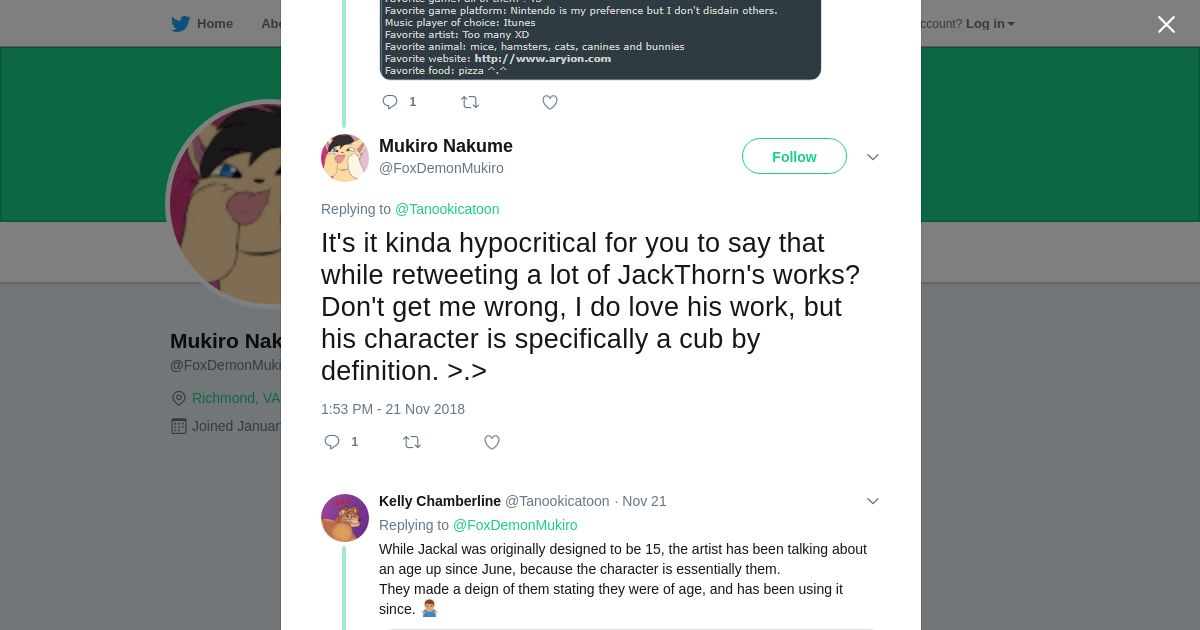Retweet Mukiro Nakume's main tweet

(x=411, y=442)
